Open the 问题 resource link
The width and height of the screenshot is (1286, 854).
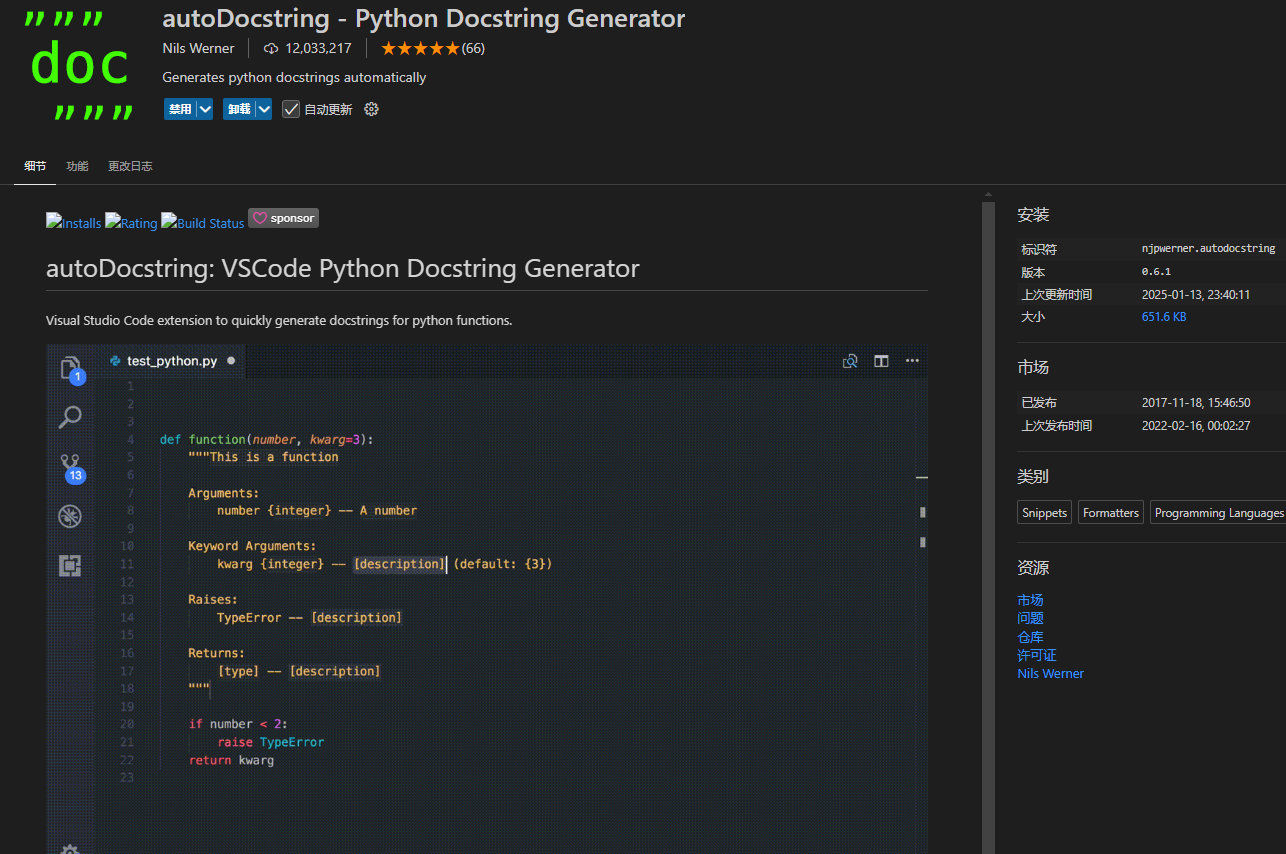pos(1030,618)
